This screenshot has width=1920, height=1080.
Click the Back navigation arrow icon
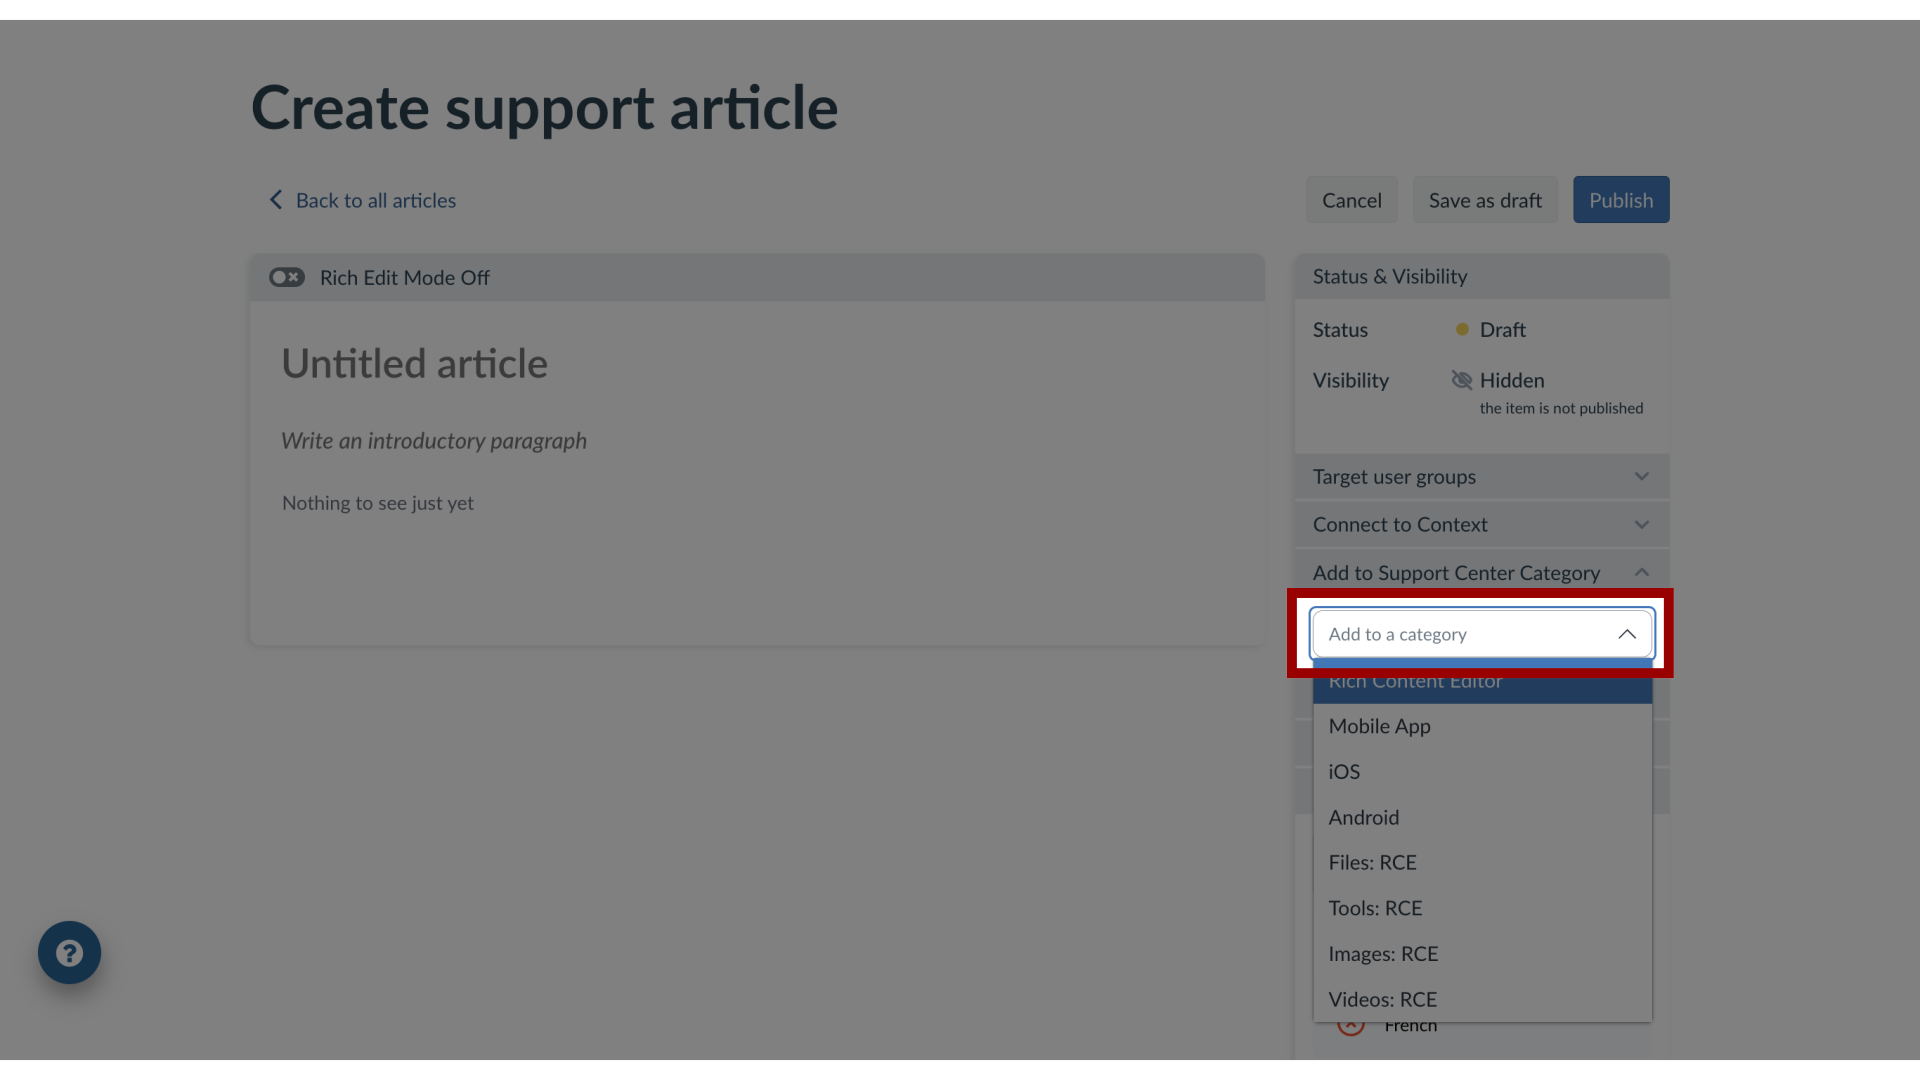pyautogui.click(x=277, y=199)
